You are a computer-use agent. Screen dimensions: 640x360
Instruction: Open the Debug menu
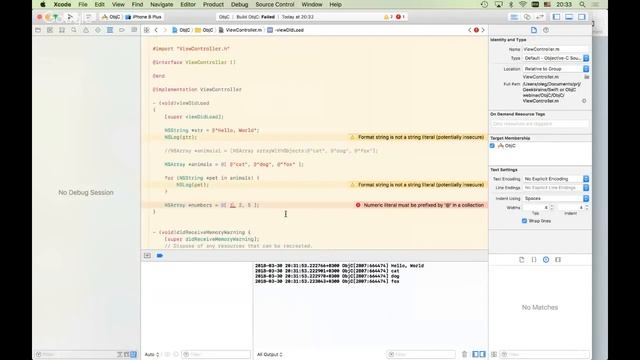point(239,4)
